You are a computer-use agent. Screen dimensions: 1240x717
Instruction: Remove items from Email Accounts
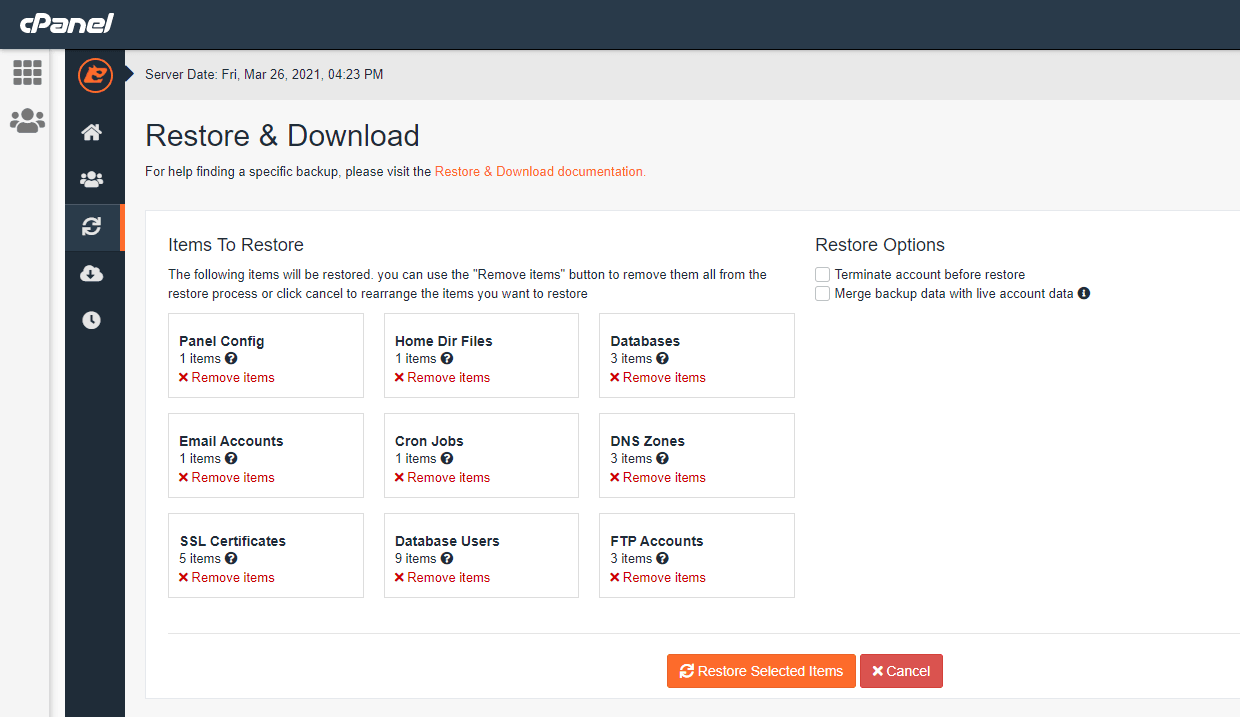pos(227,478)
